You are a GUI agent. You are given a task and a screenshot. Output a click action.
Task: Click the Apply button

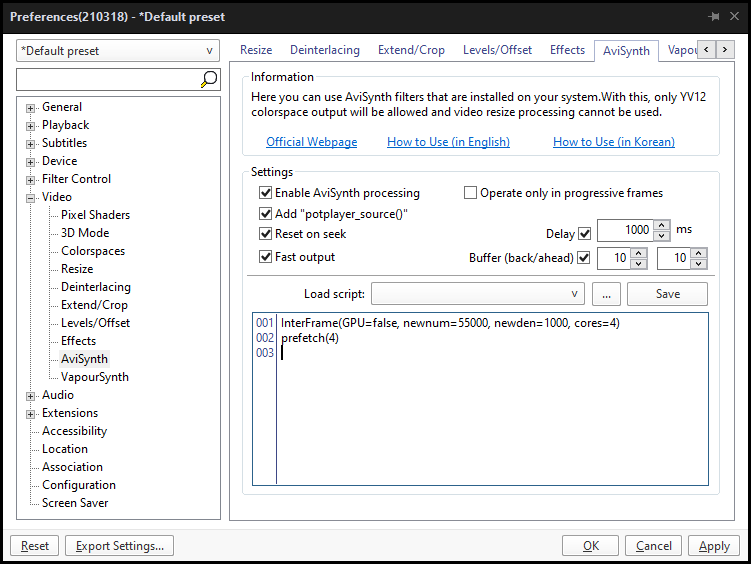tap(714, 546)
